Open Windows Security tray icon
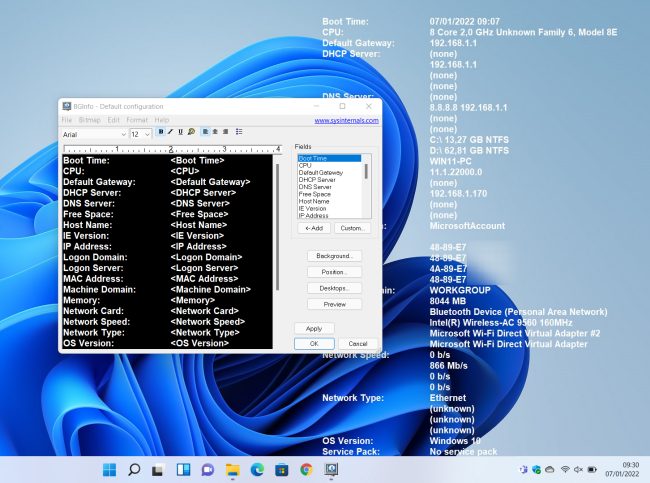Screen dimensions: 650x483 pos(536,470)
